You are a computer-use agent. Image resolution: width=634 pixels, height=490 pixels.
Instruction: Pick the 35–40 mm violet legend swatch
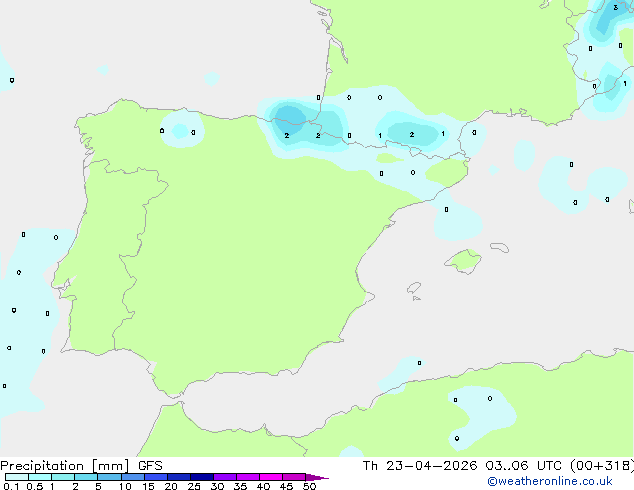[248, 477]
